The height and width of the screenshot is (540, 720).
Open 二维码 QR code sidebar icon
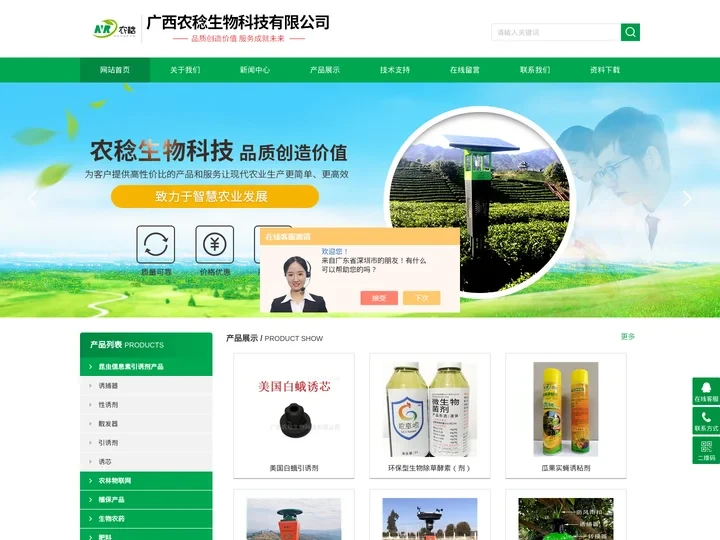(706, 450)
